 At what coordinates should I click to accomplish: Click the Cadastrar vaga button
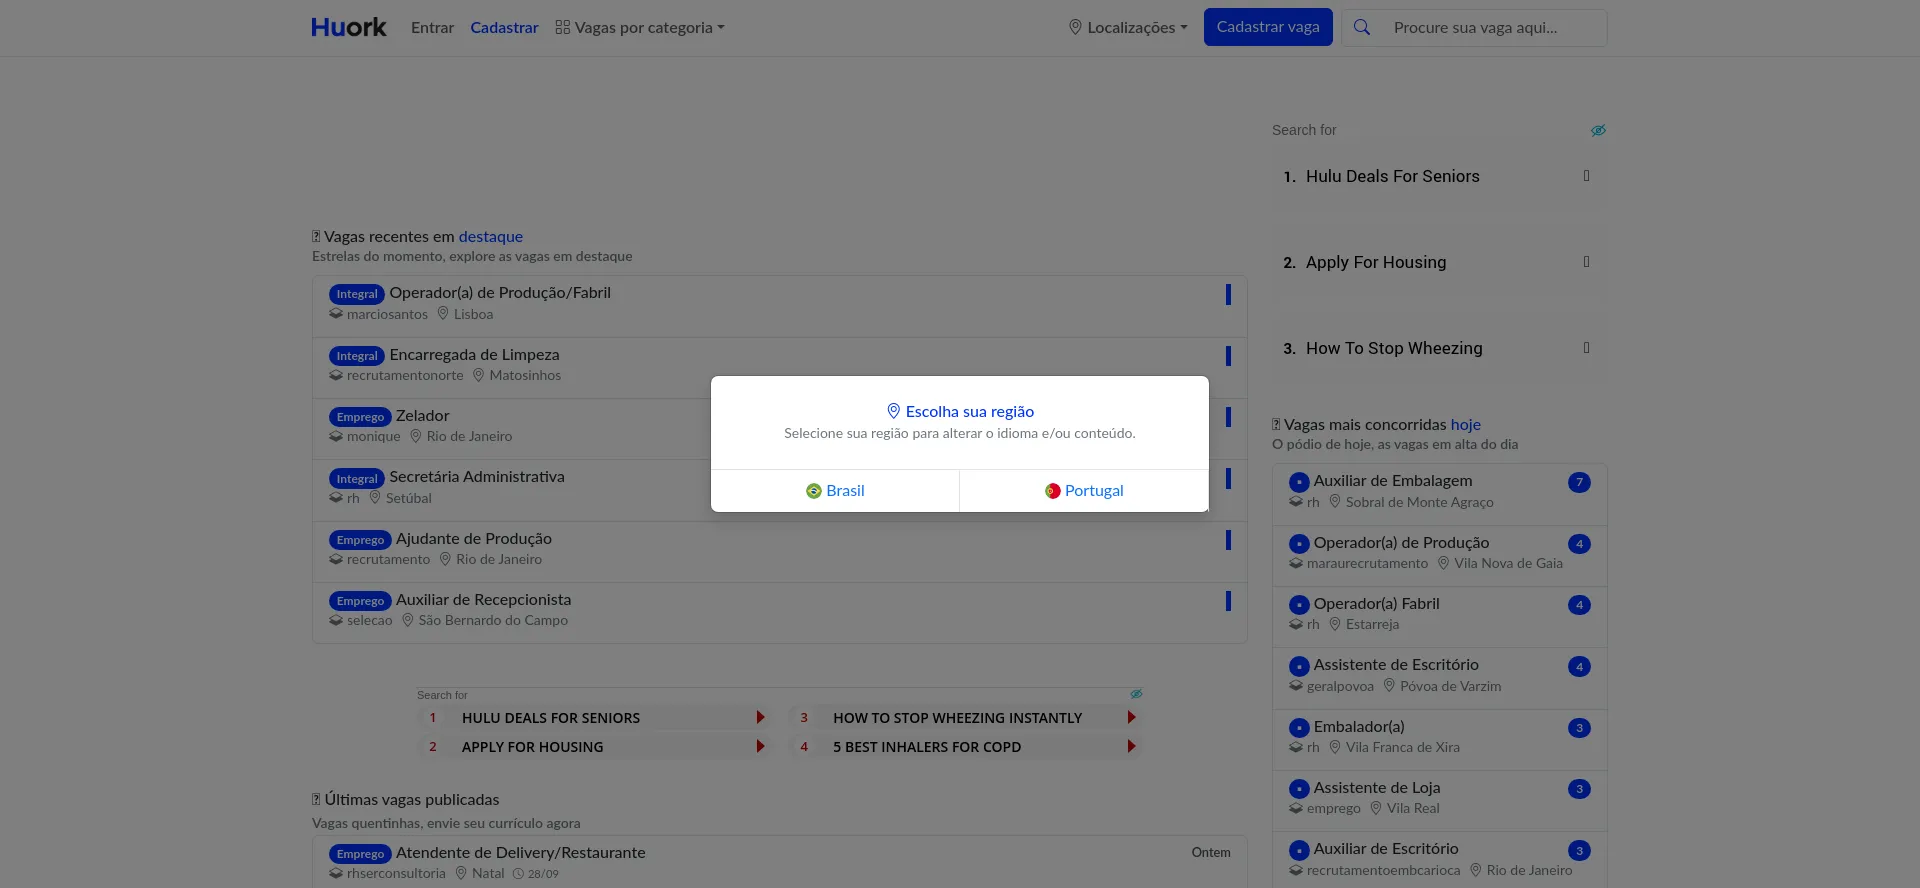tap(1268, 27)
